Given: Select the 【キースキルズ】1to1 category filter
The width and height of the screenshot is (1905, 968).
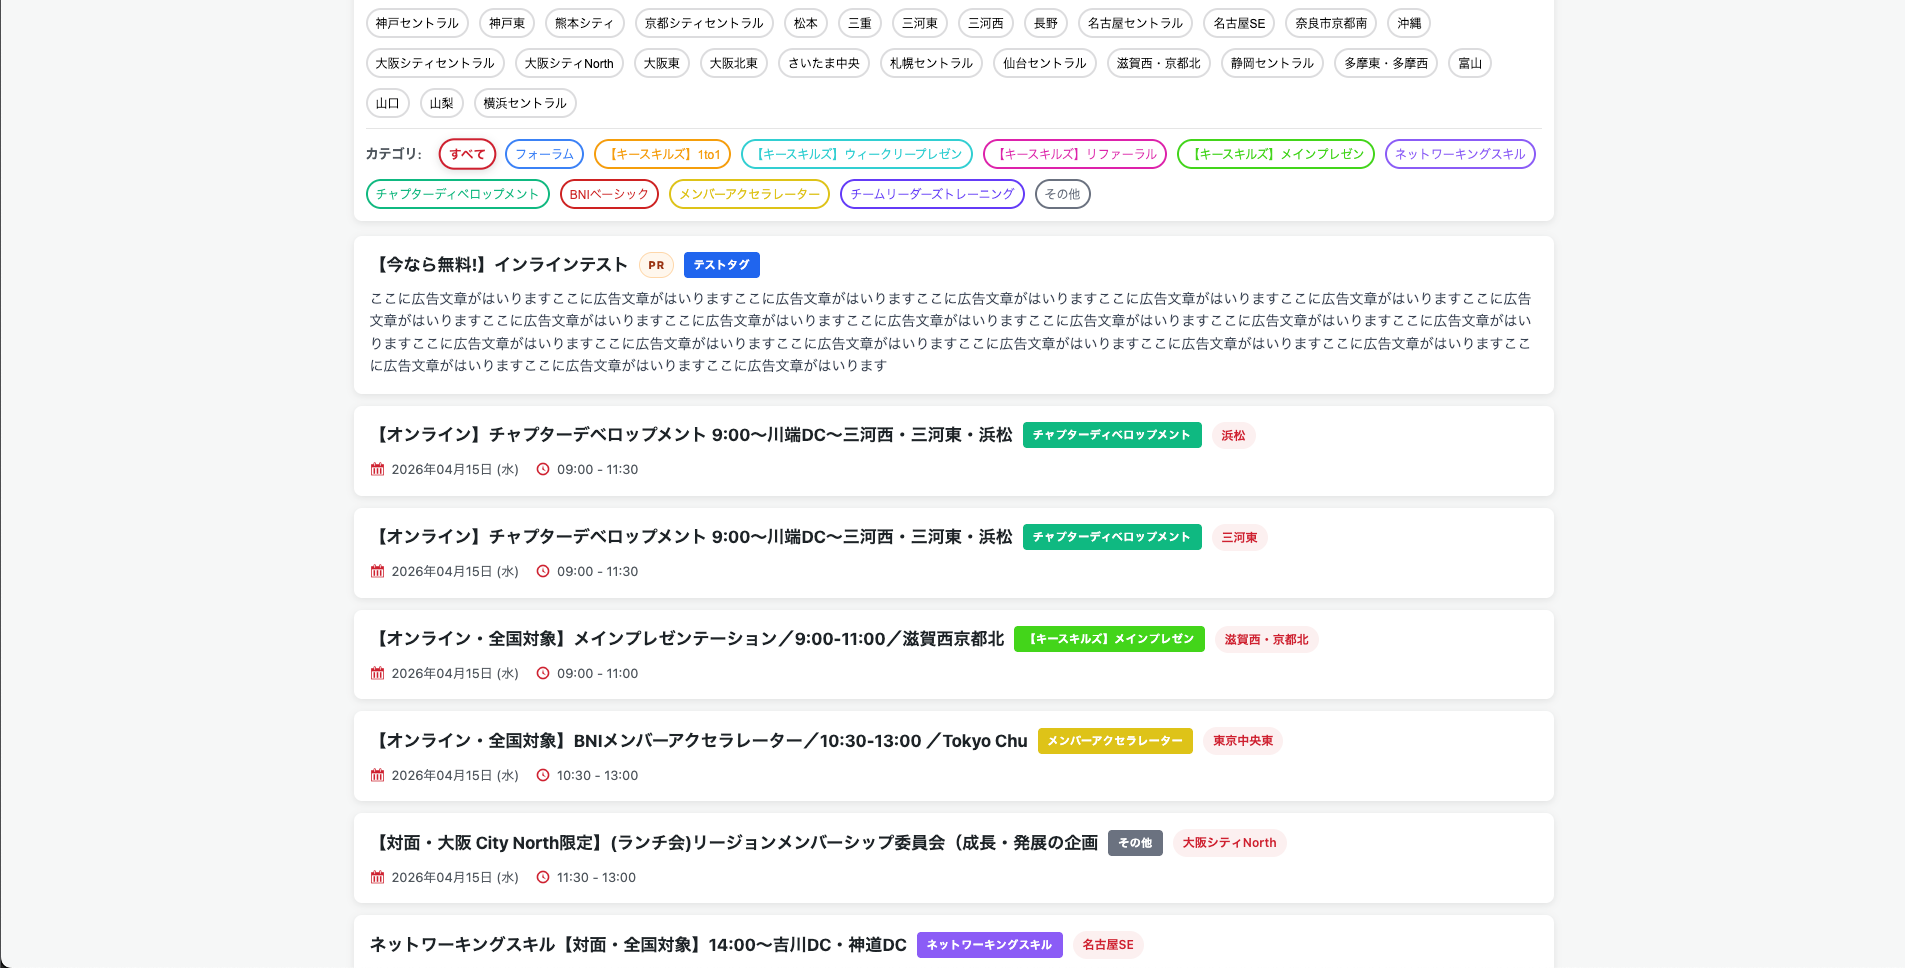Looking at the screenshot, I should point(662,154).
